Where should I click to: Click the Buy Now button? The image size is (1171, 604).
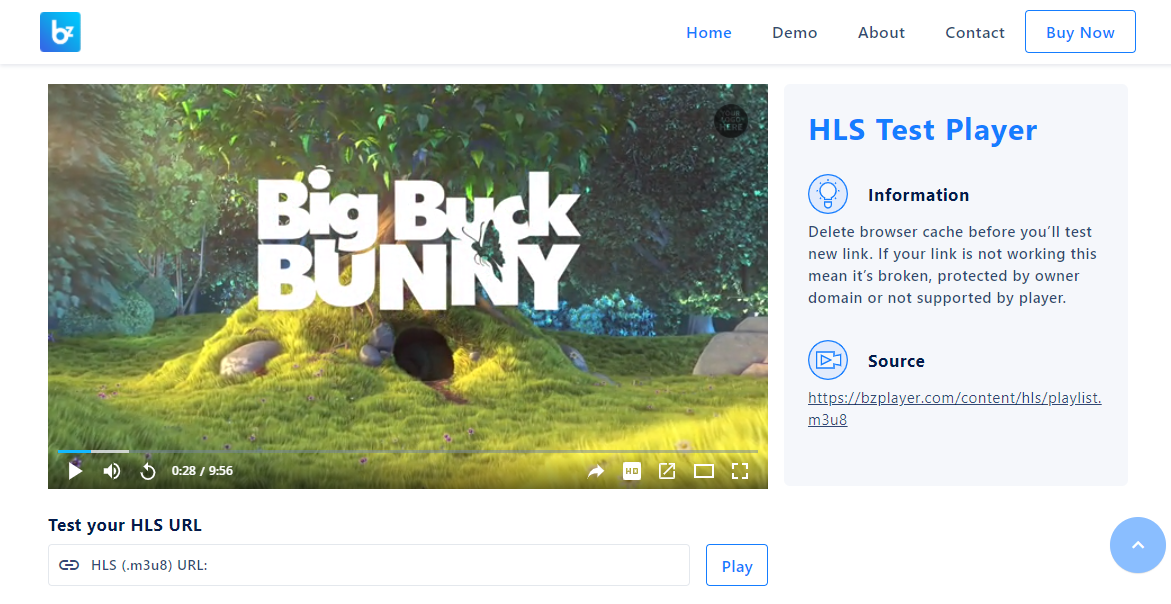1080,32
